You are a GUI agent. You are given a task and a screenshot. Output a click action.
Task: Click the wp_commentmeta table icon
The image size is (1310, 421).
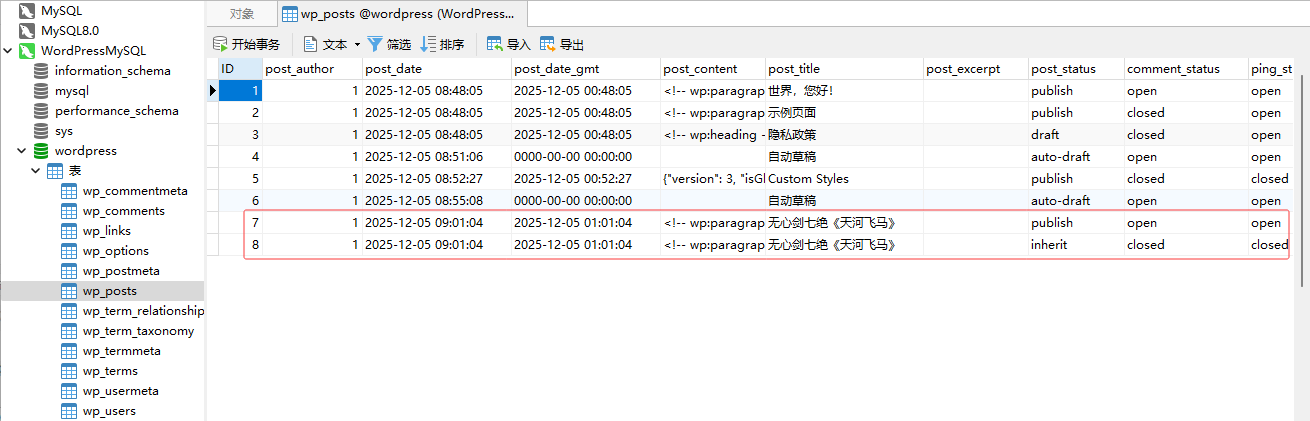point(69,190)
